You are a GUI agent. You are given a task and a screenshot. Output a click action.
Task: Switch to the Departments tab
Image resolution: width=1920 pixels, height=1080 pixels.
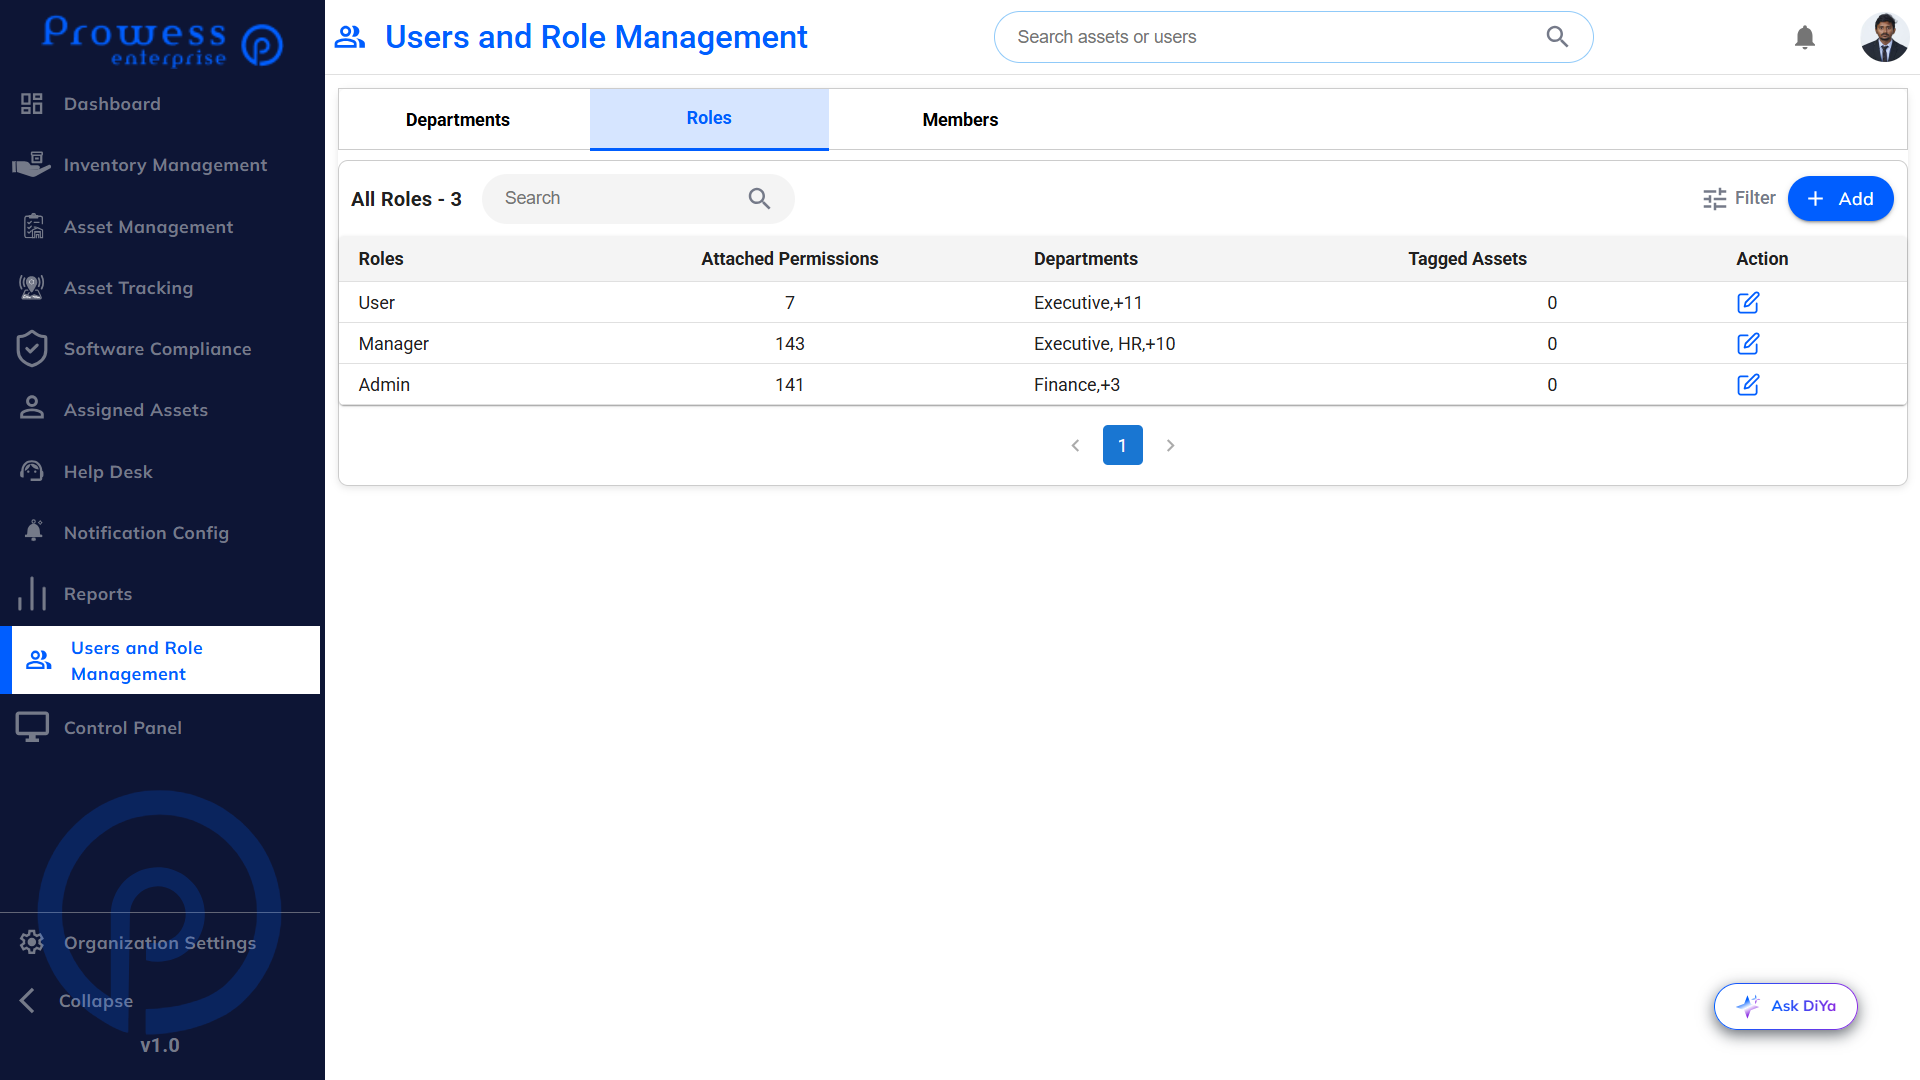(x=458, y=119)
